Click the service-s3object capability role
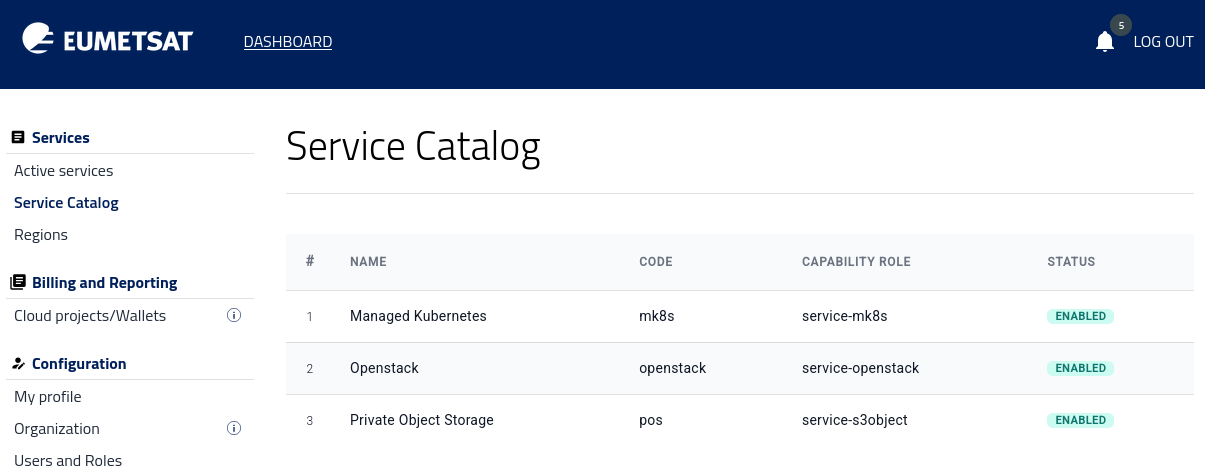Screen dimensions: 1205x476 [x=855, y=420]
